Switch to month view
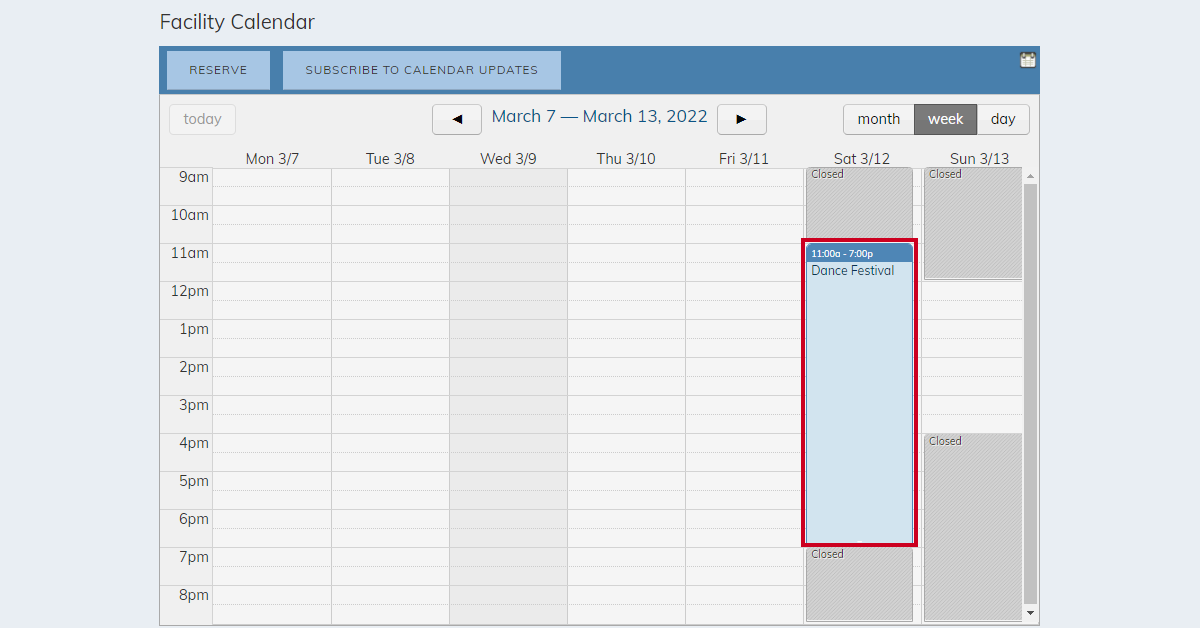The width and height of the screenshot is (1200, 628). point(879,119)
